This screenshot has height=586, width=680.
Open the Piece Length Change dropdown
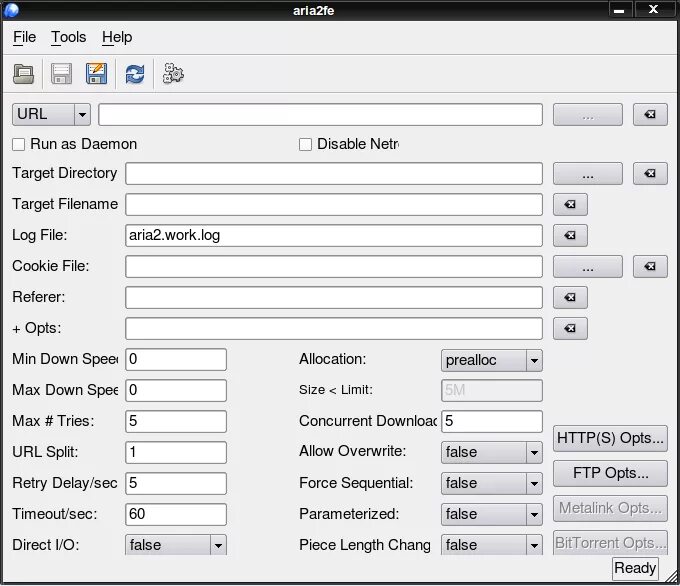click(492, 545)
